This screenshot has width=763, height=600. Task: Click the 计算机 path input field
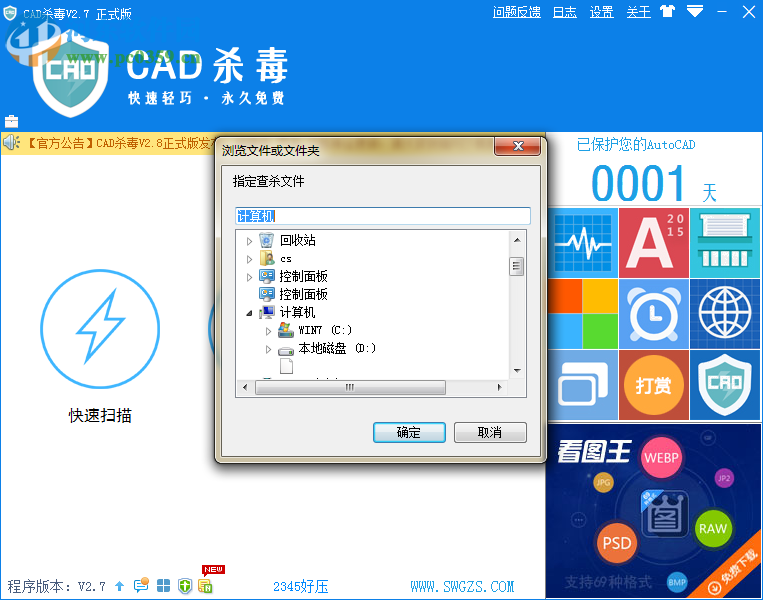(383, 216)
